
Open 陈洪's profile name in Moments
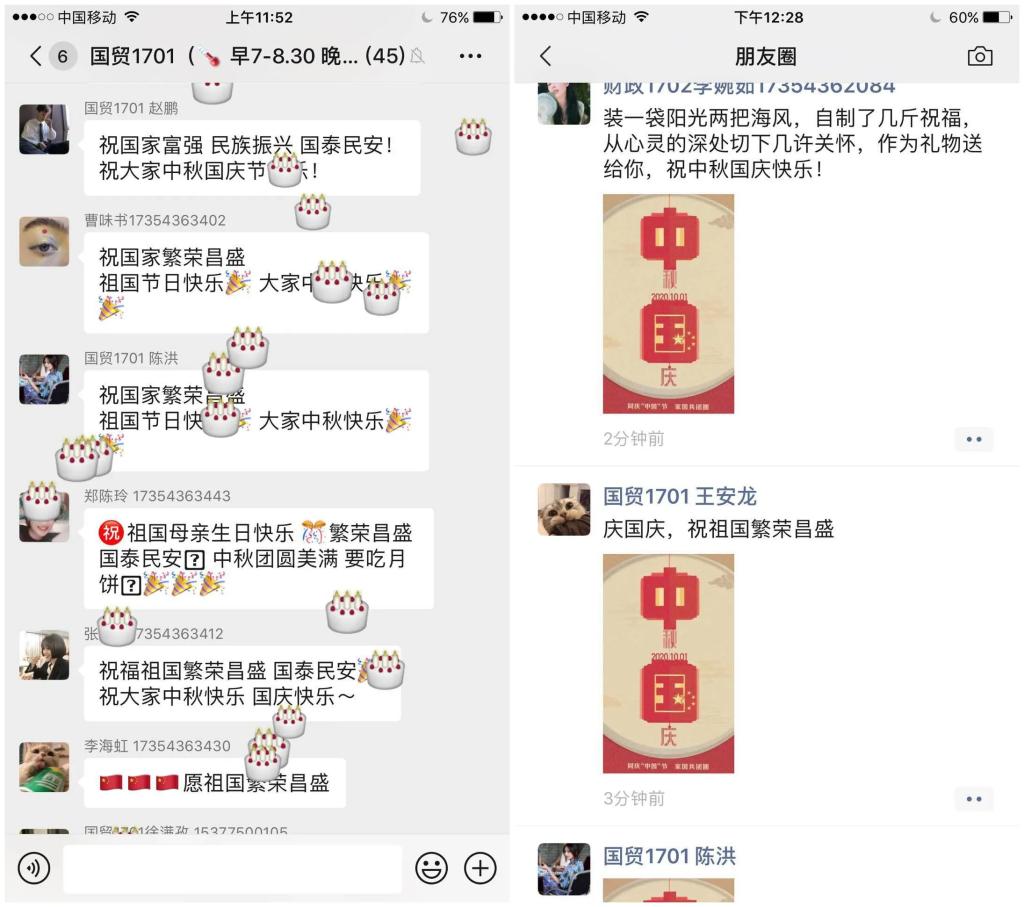click(669, 856)
